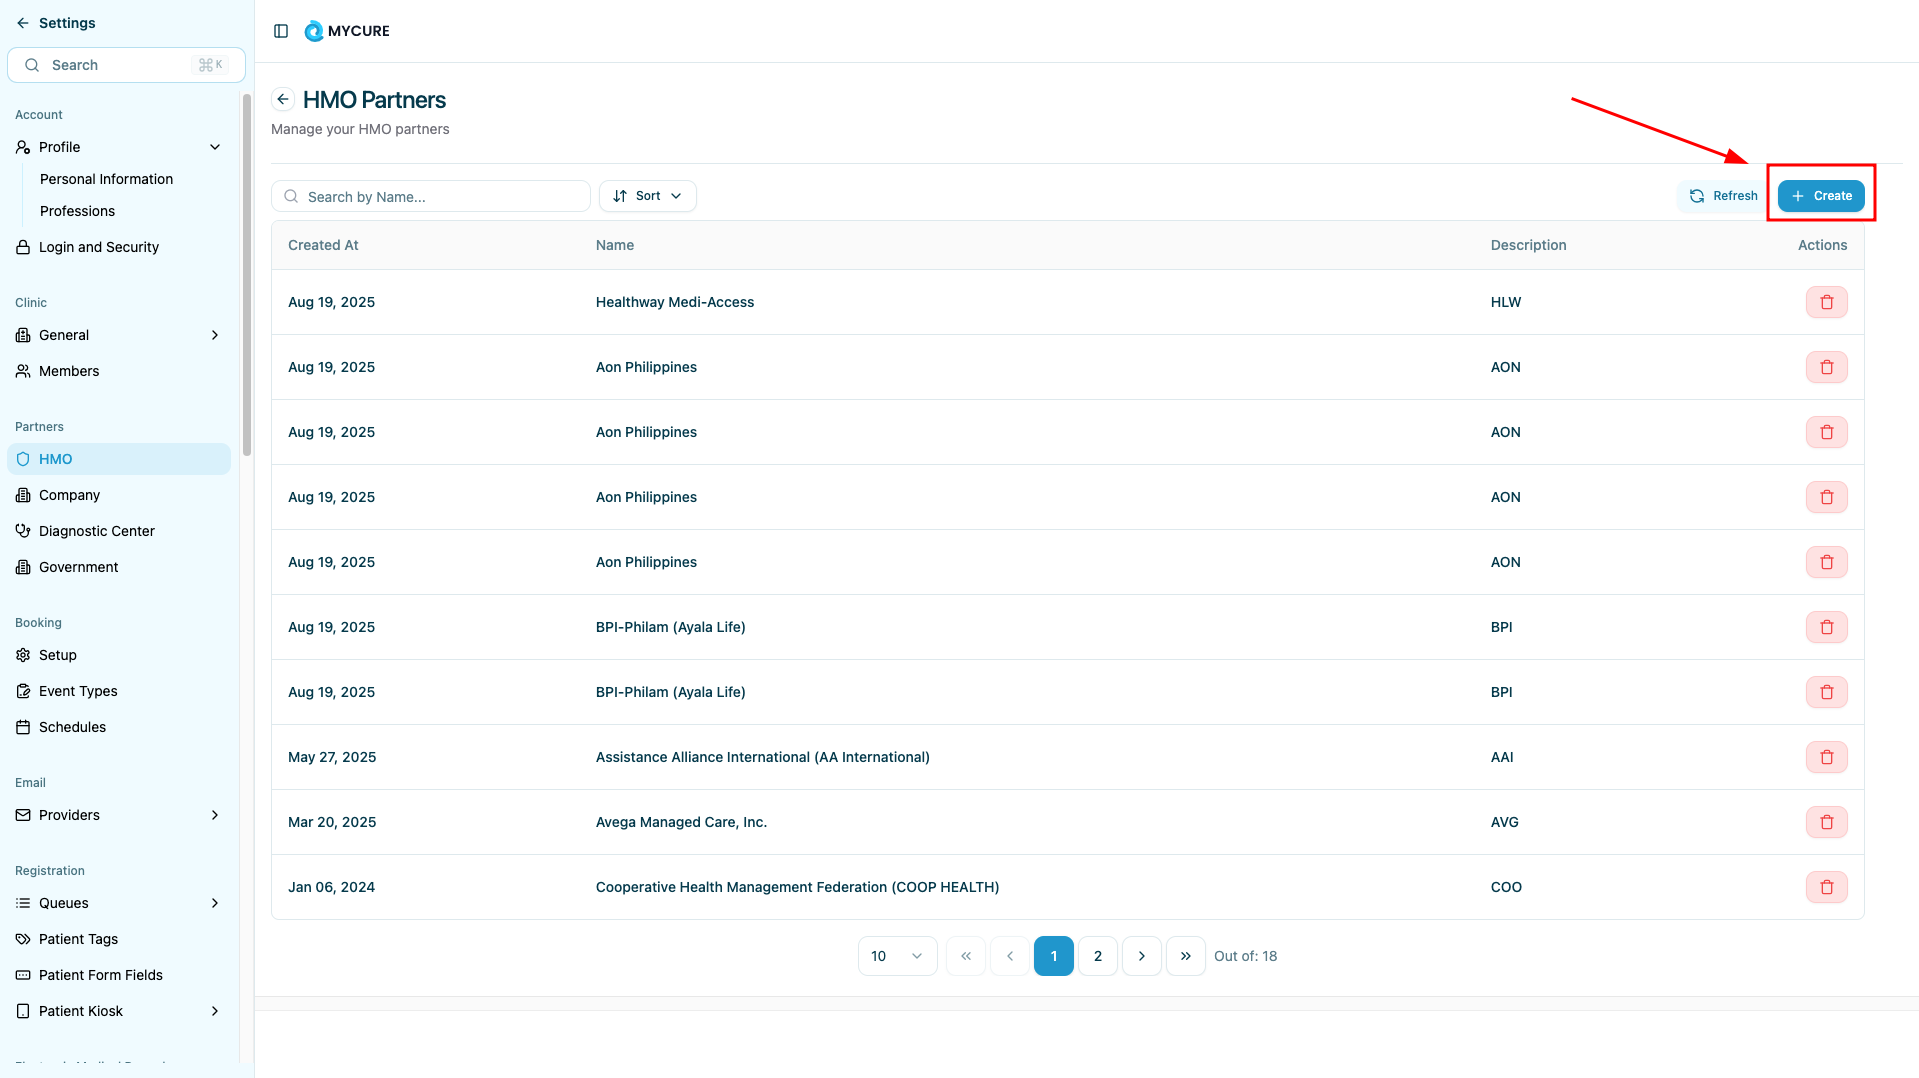Screen dimensions: 1919x1078
Task: Delete the Healthway Medi-Access row
Action: point(1826,302)
